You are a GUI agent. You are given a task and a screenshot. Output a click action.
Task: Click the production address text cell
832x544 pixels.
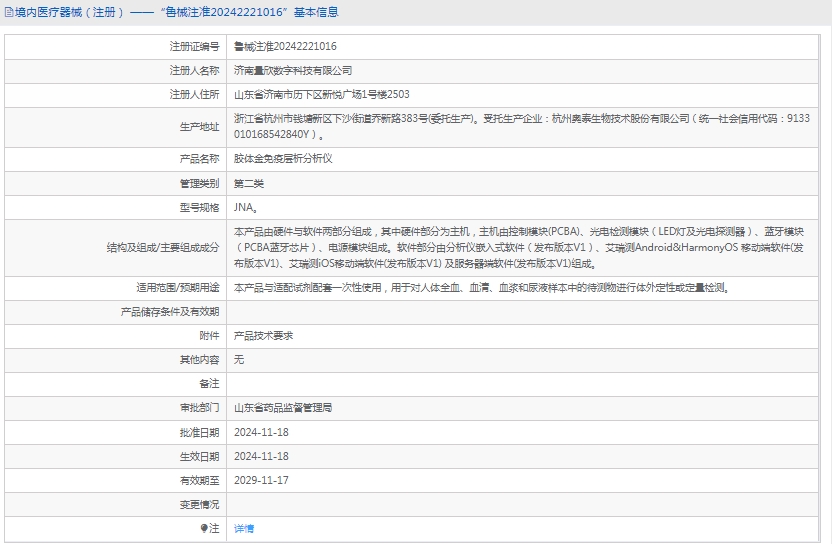click(x=520, y=126)
